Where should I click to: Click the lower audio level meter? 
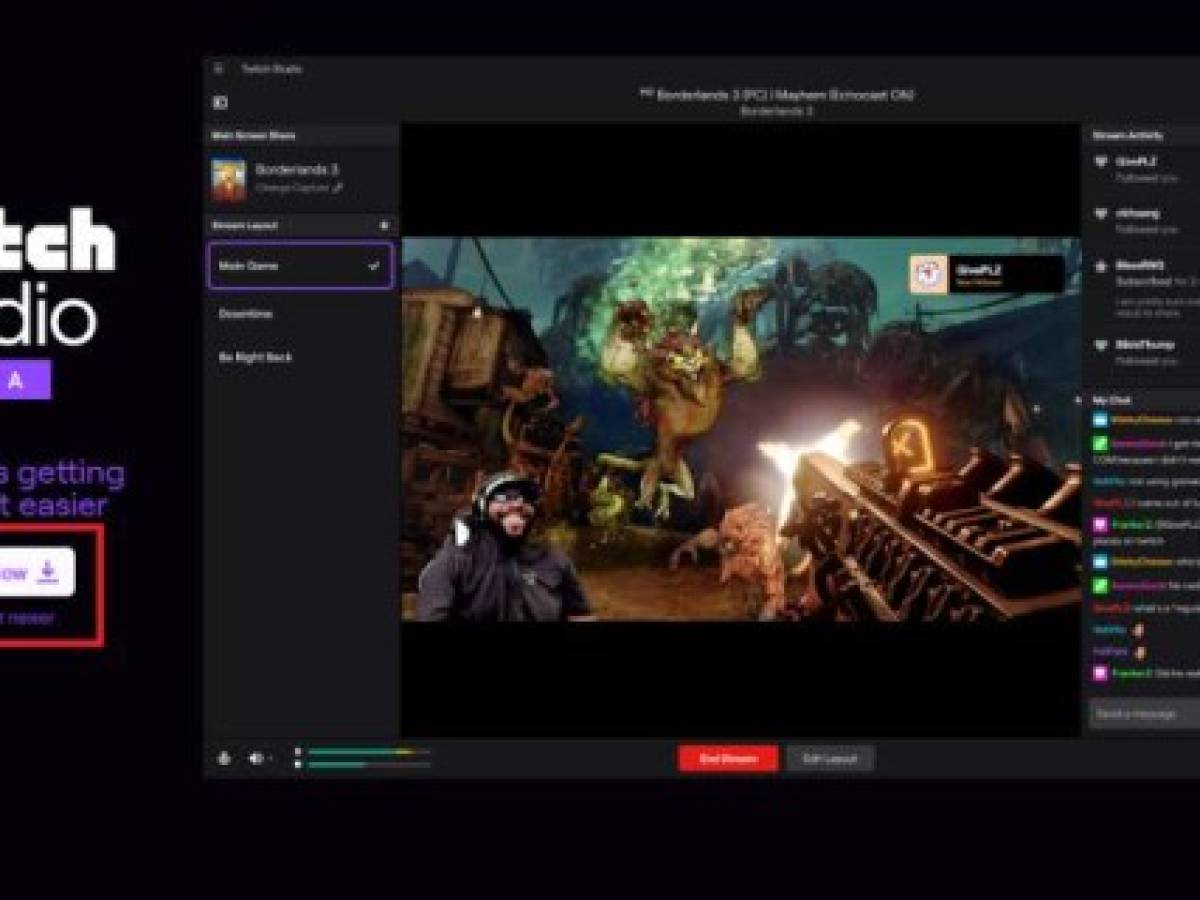pos(368,765)
